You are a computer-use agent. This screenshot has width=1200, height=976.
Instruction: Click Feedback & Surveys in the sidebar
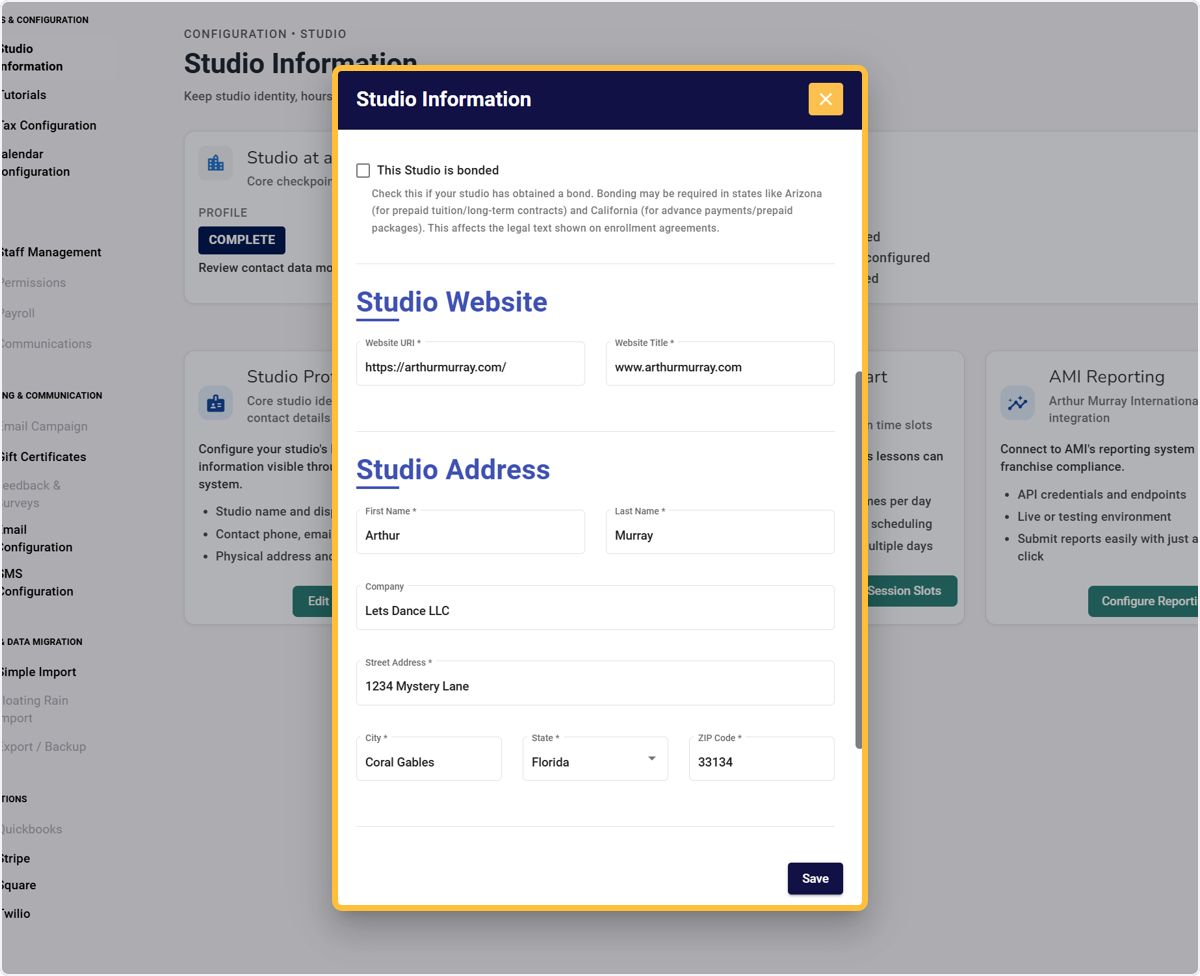[x=30, y=495]
